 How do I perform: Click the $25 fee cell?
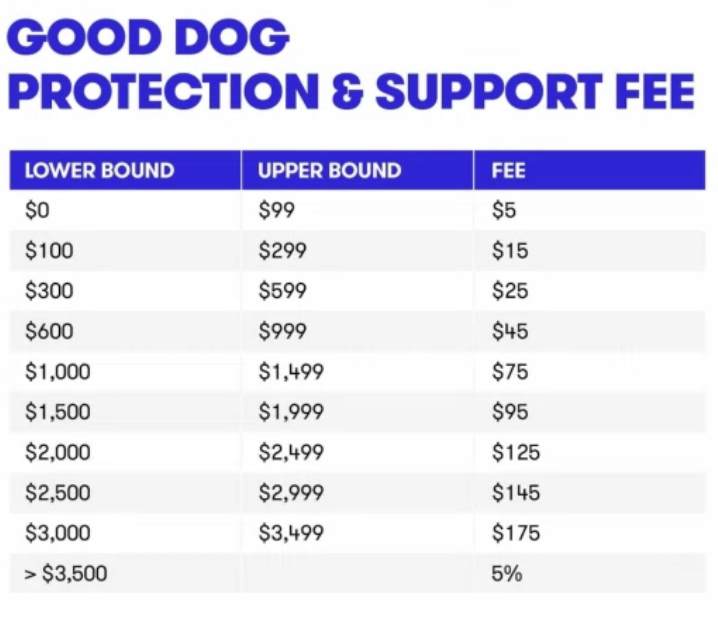click(510, 291)
